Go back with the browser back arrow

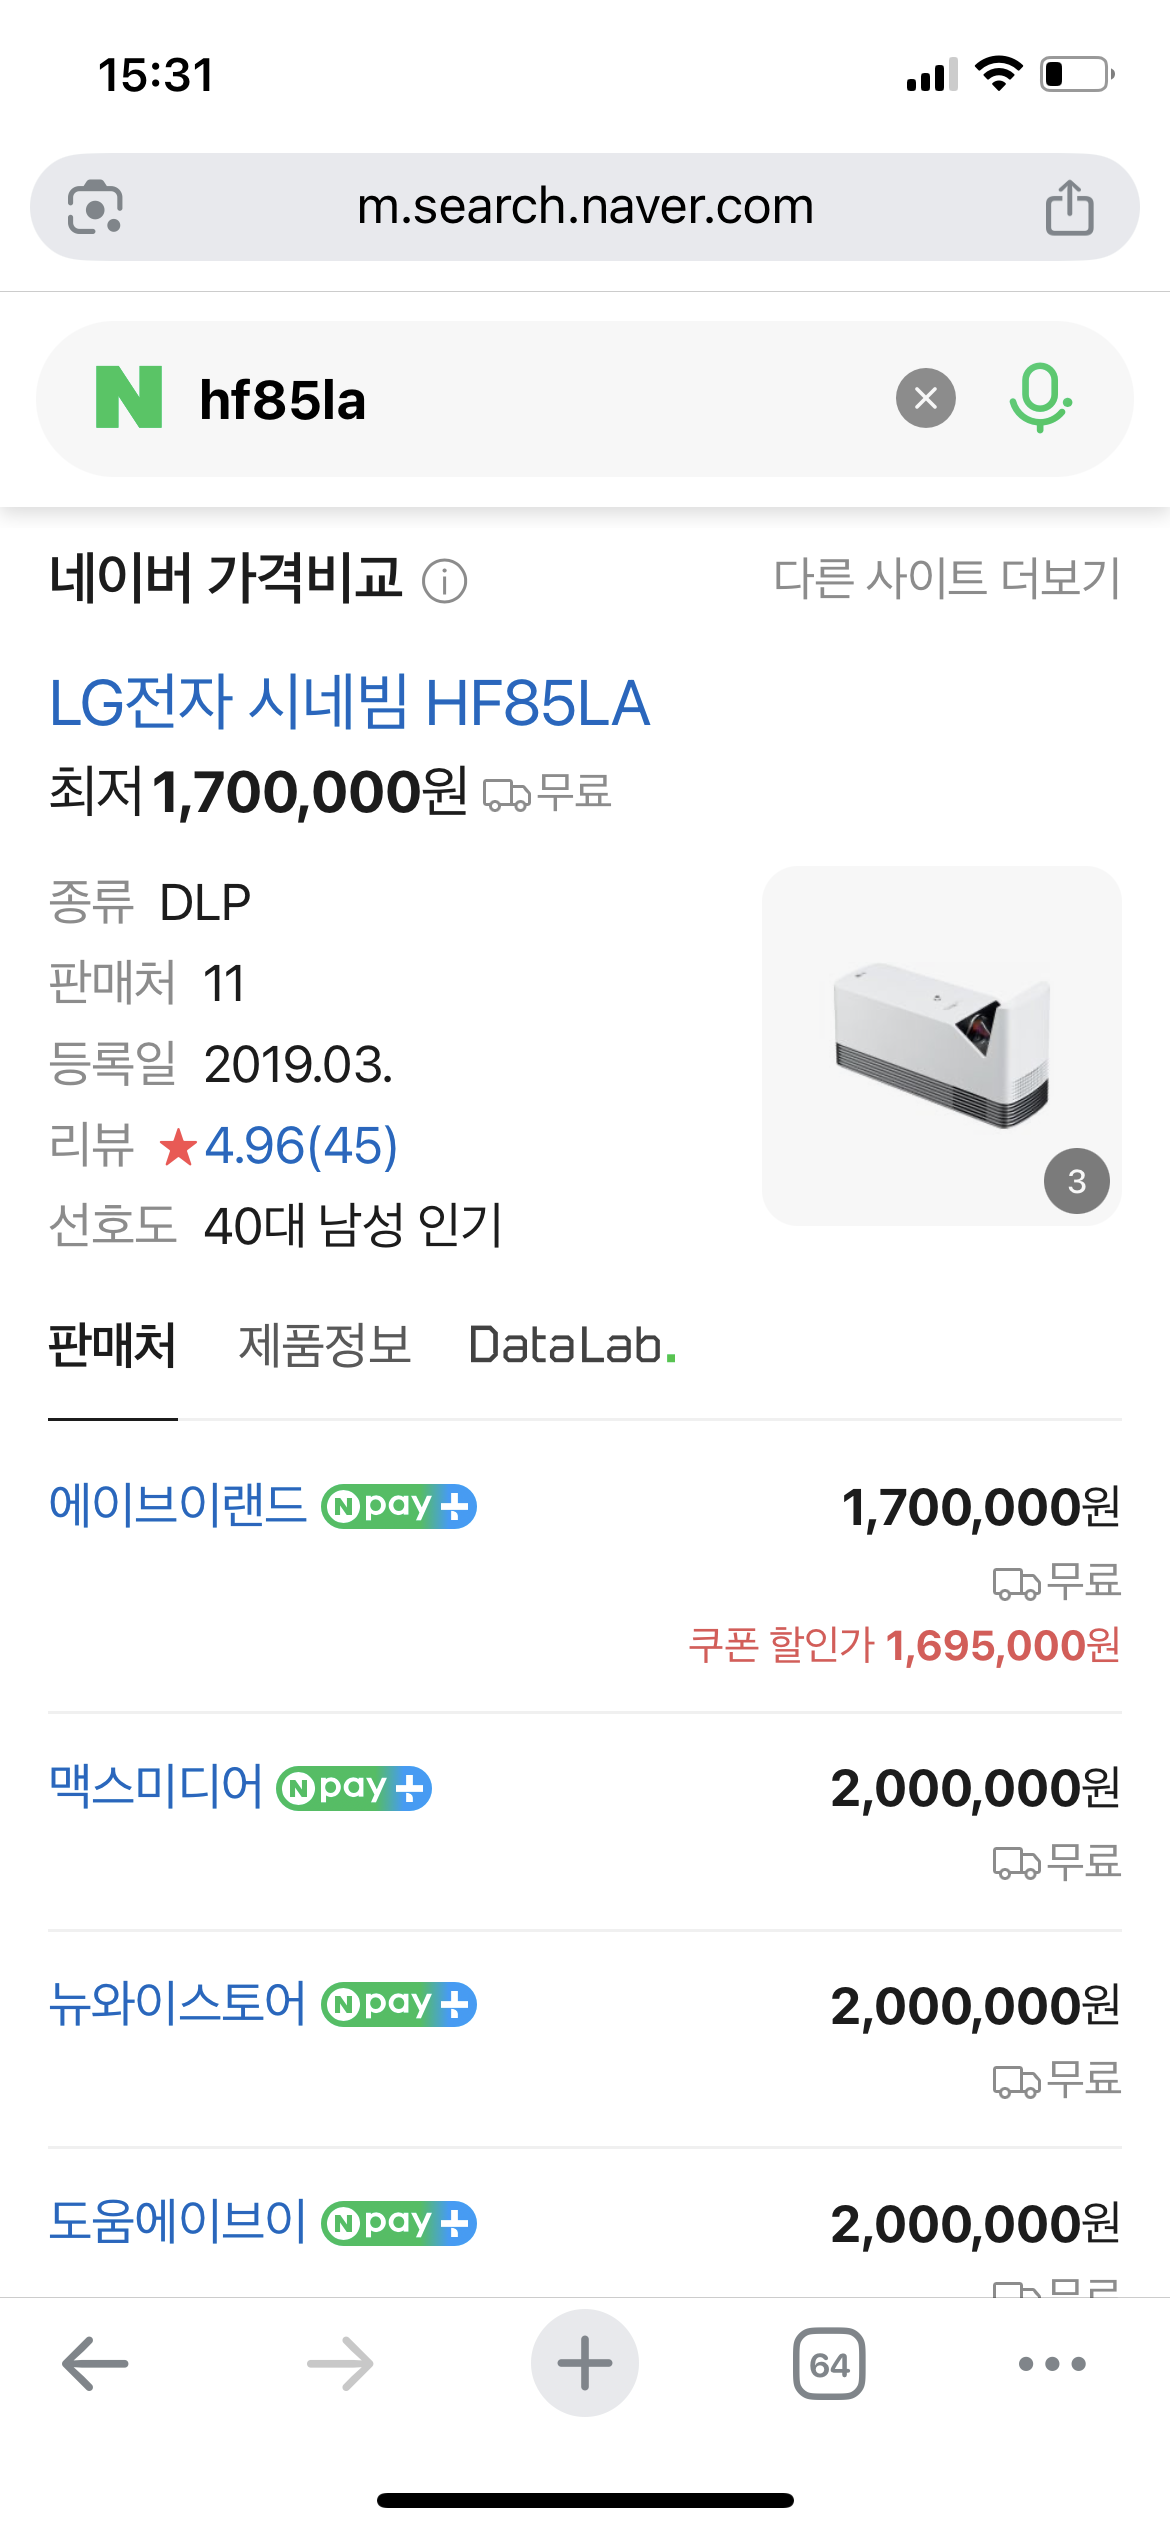pyautogui.click(x=95, y=2364)
